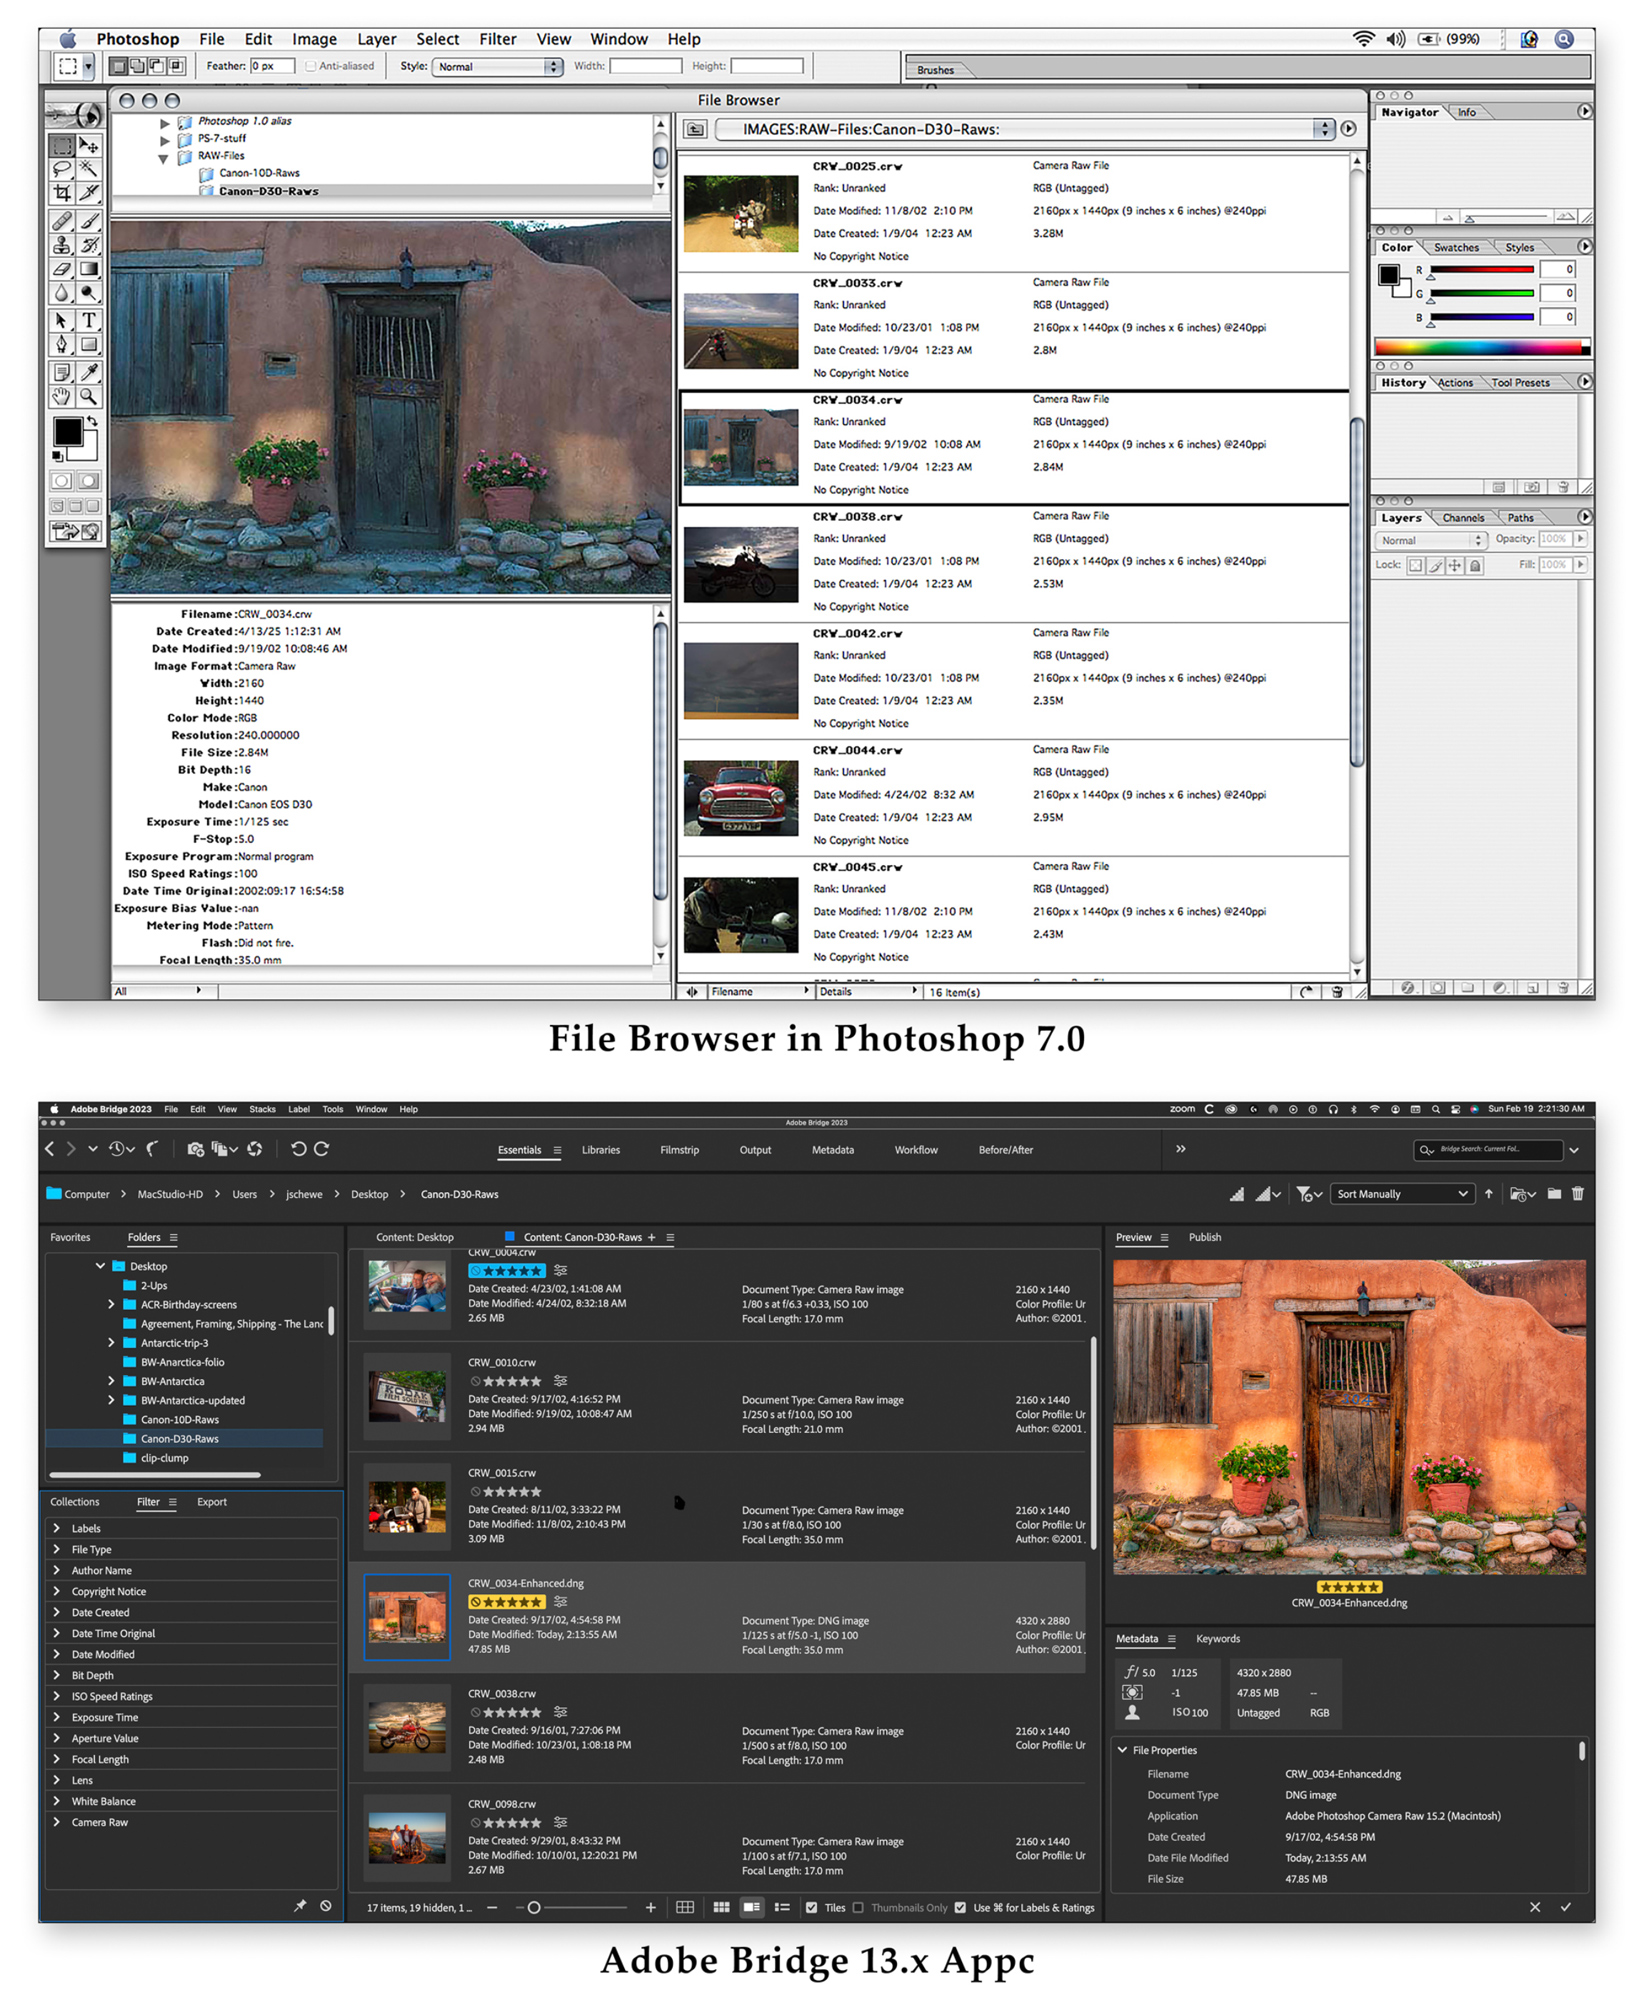Expand the PS-7-stuff folder triangle
1634x2000 pixels.
165,139
